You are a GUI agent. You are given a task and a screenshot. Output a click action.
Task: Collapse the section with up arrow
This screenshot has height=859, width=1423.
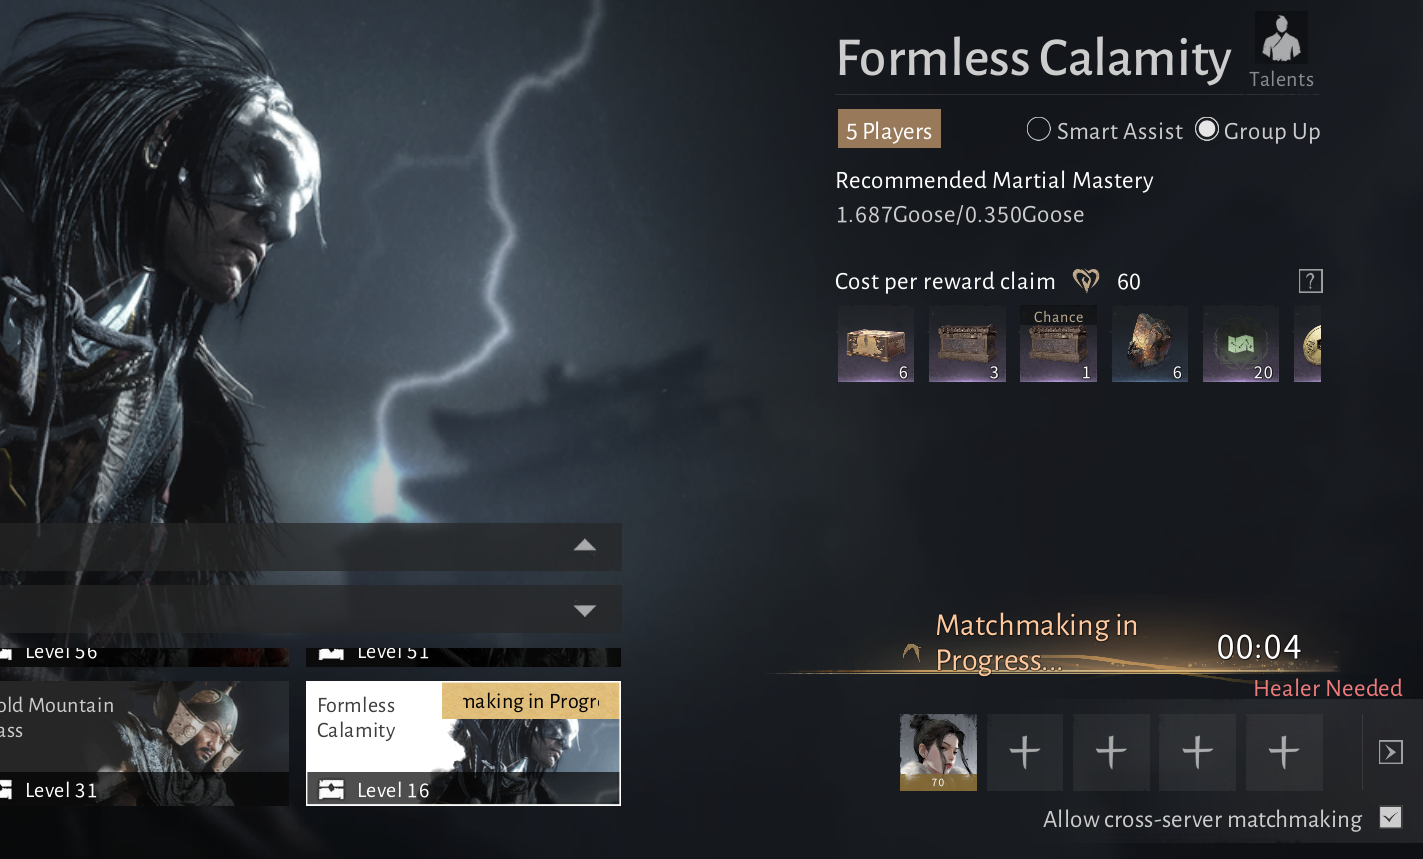click(585, 546)
